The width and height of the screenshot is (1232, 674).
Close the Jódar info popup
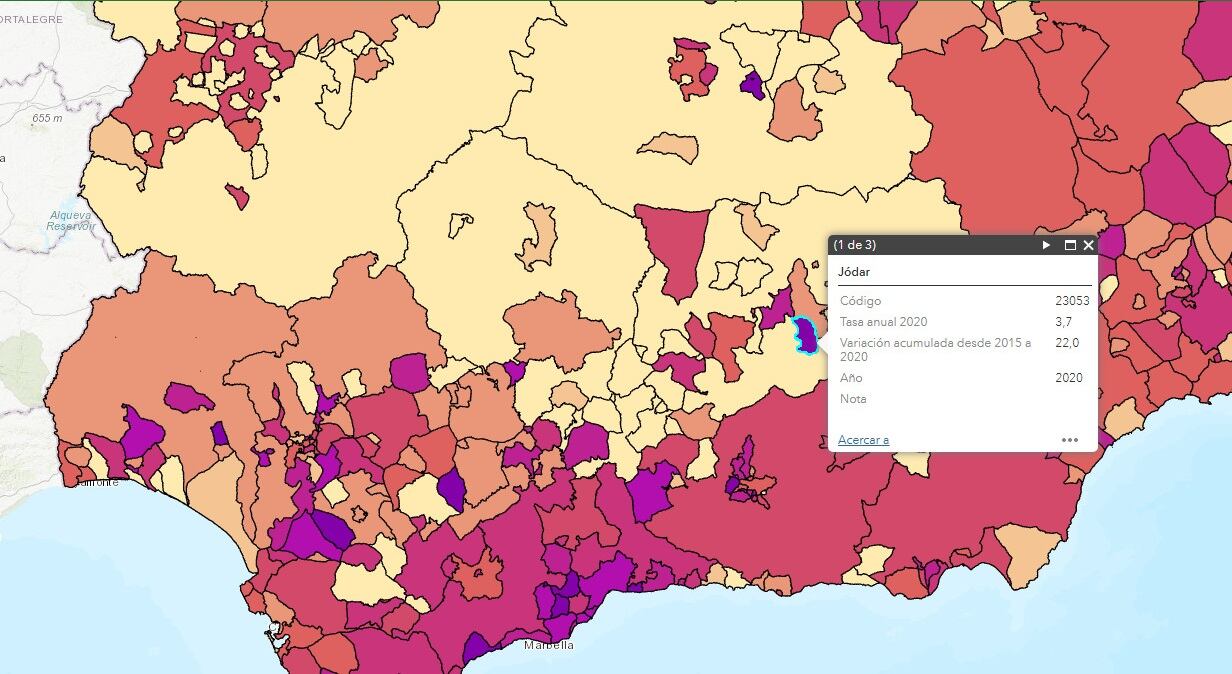[x=1088, y=245]
